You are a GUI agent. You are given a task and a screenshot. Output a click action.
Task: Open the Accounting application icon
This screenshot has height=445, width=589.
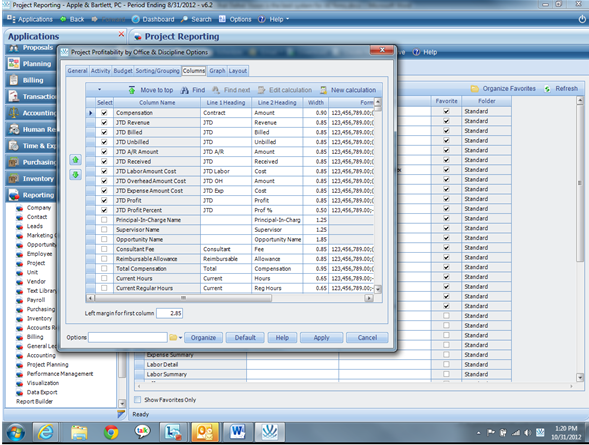14,113
